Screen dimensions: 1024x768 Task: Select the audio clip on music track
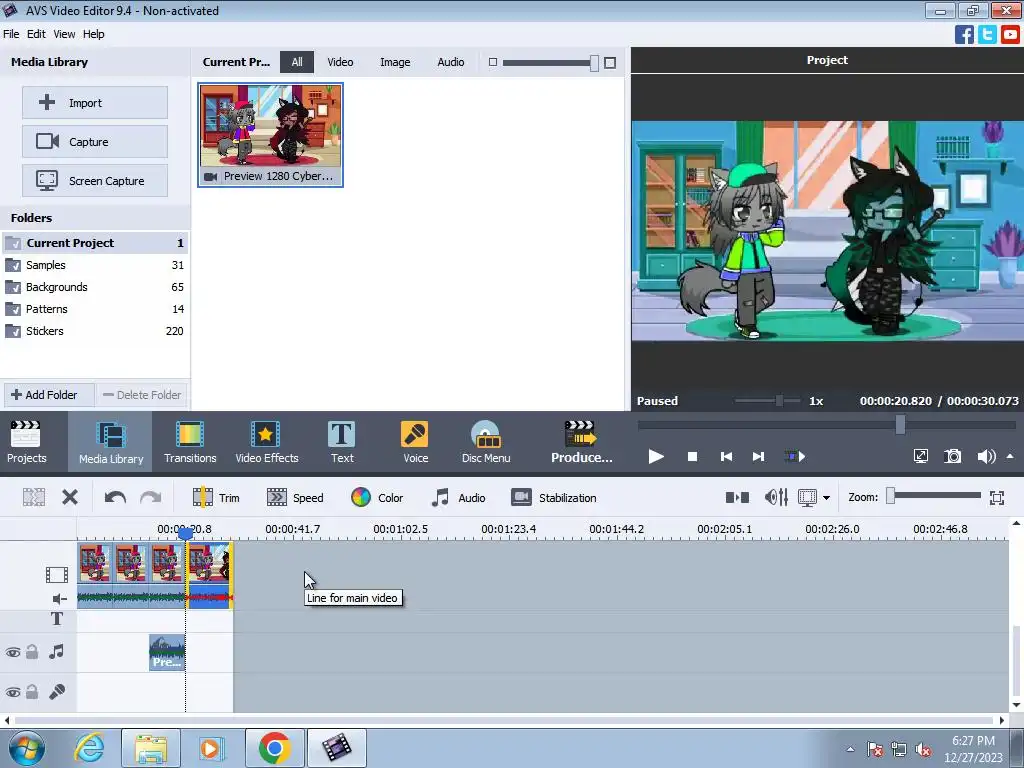167,652
